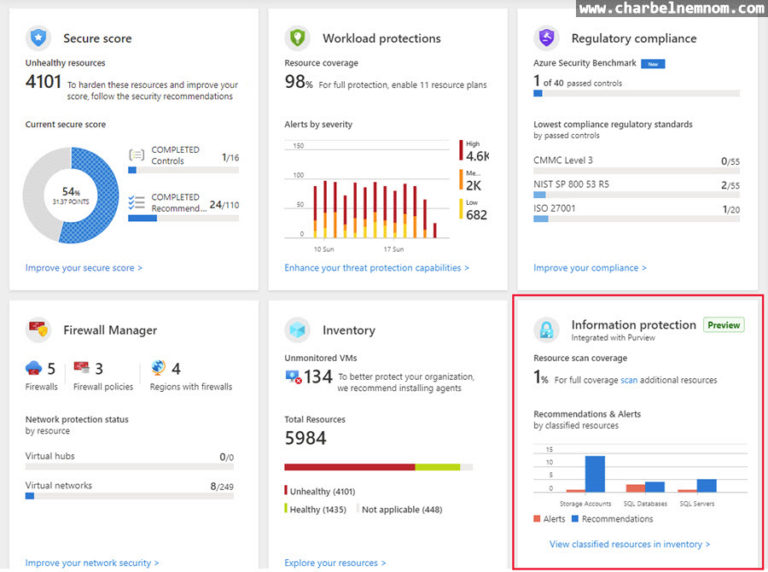768x572 pixels.
Task: Click the New badge beside Azure Security Benchmark
Action: [x=653, y=64]
